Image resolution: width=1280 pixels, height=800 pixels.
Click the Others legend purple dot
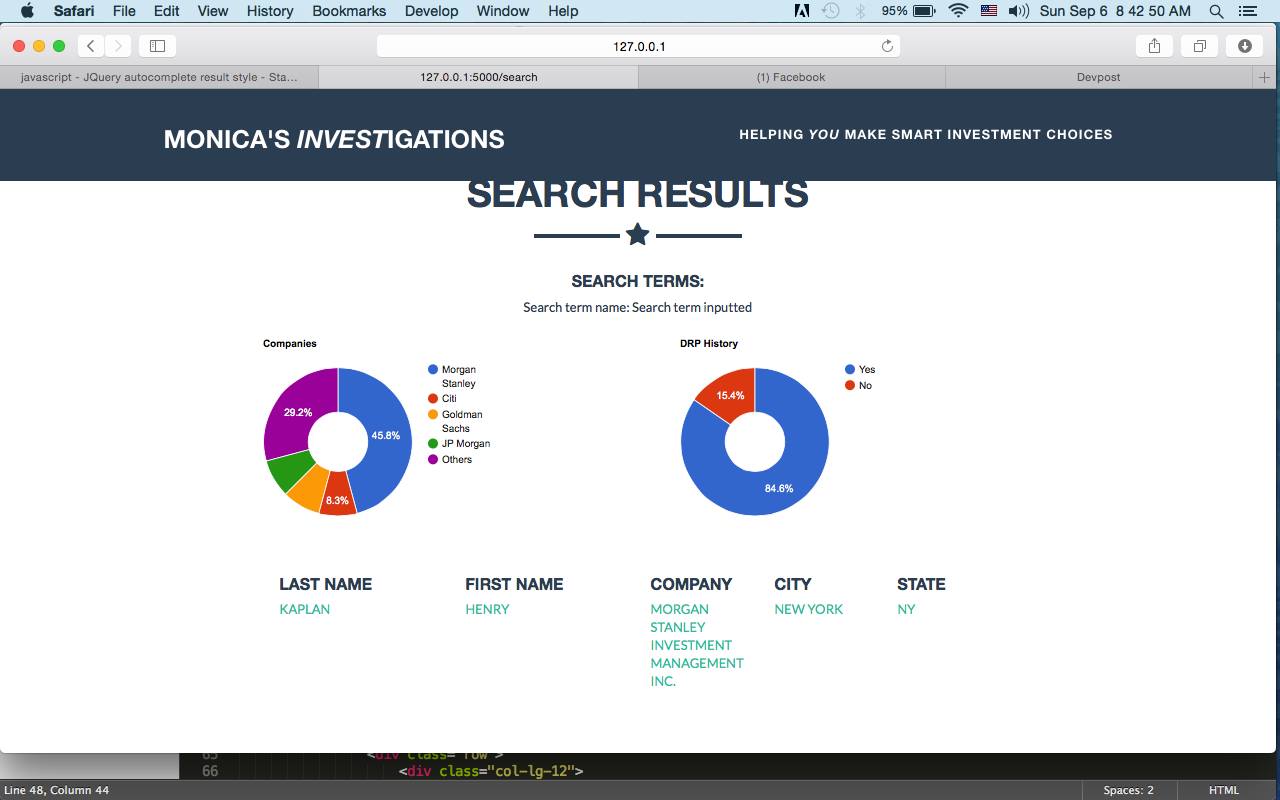click(x=433, y=459)
